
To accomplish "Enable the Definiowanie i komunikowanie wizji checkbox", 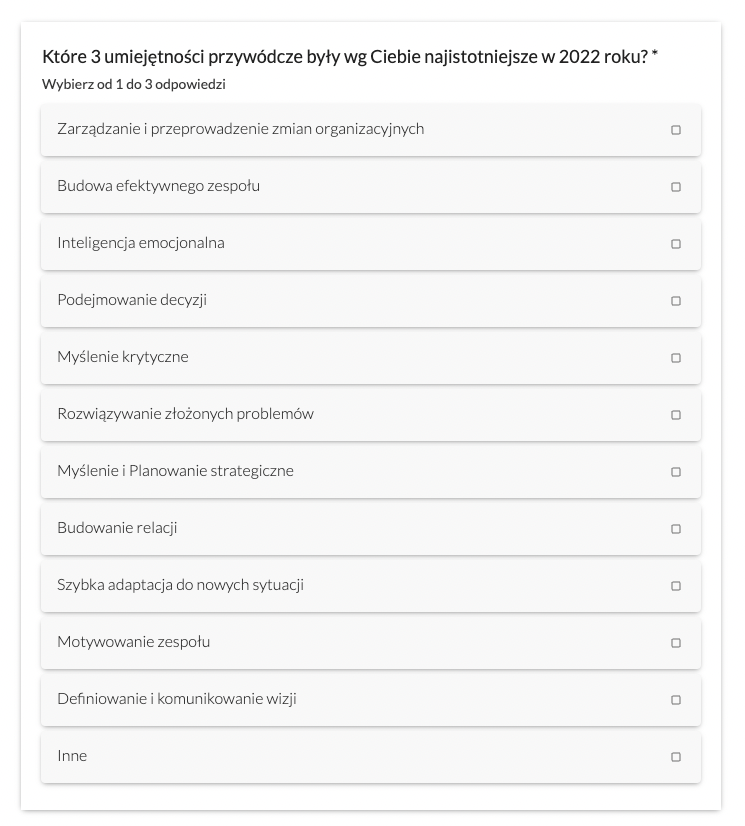I will 675,700.
